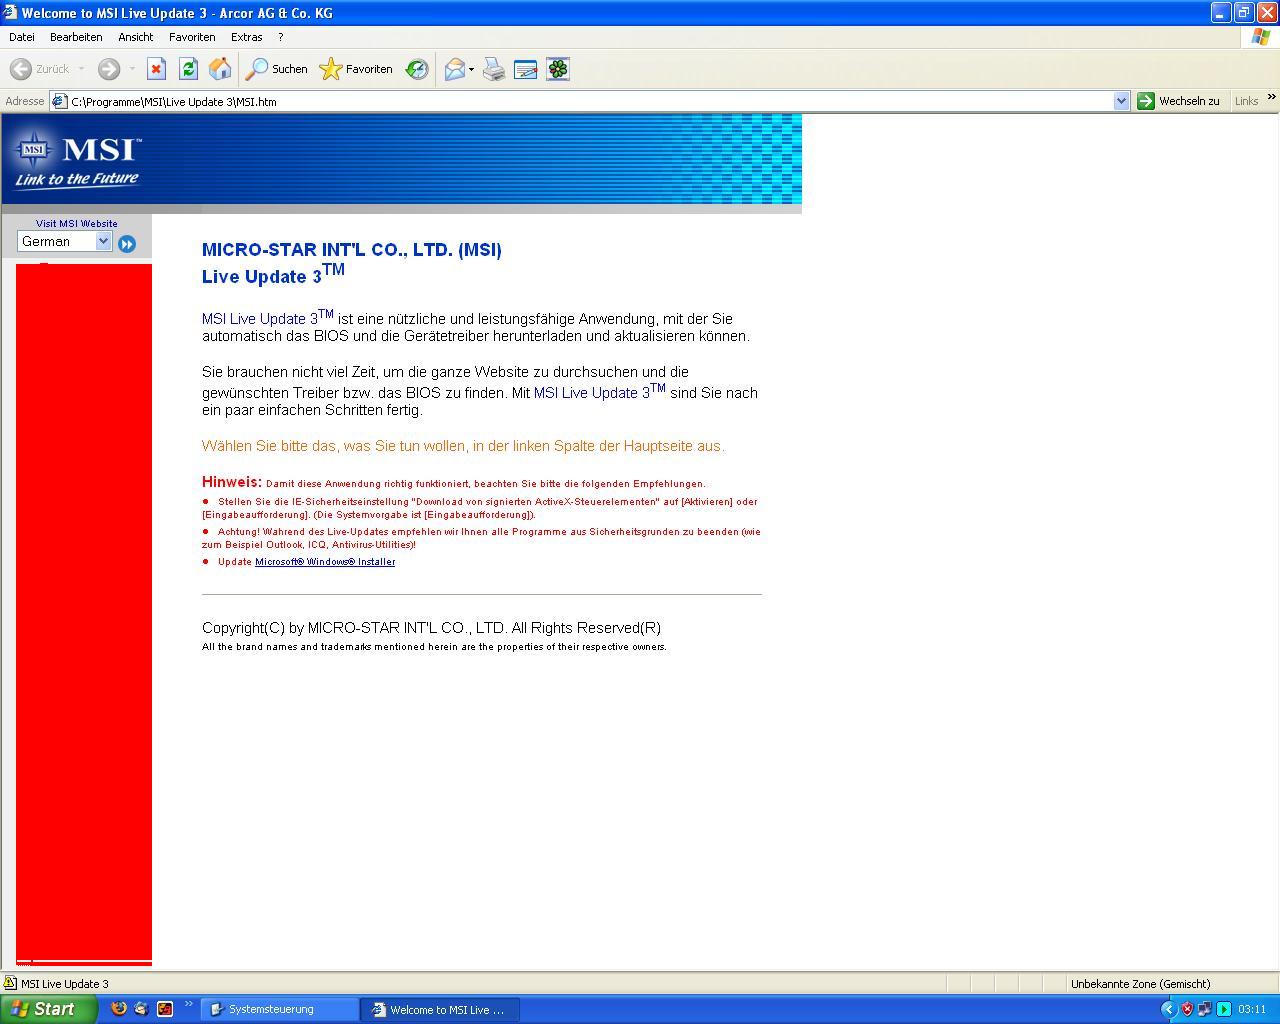Click the MSI Link to the Future logo
1280x1024 pixels.
77,160
